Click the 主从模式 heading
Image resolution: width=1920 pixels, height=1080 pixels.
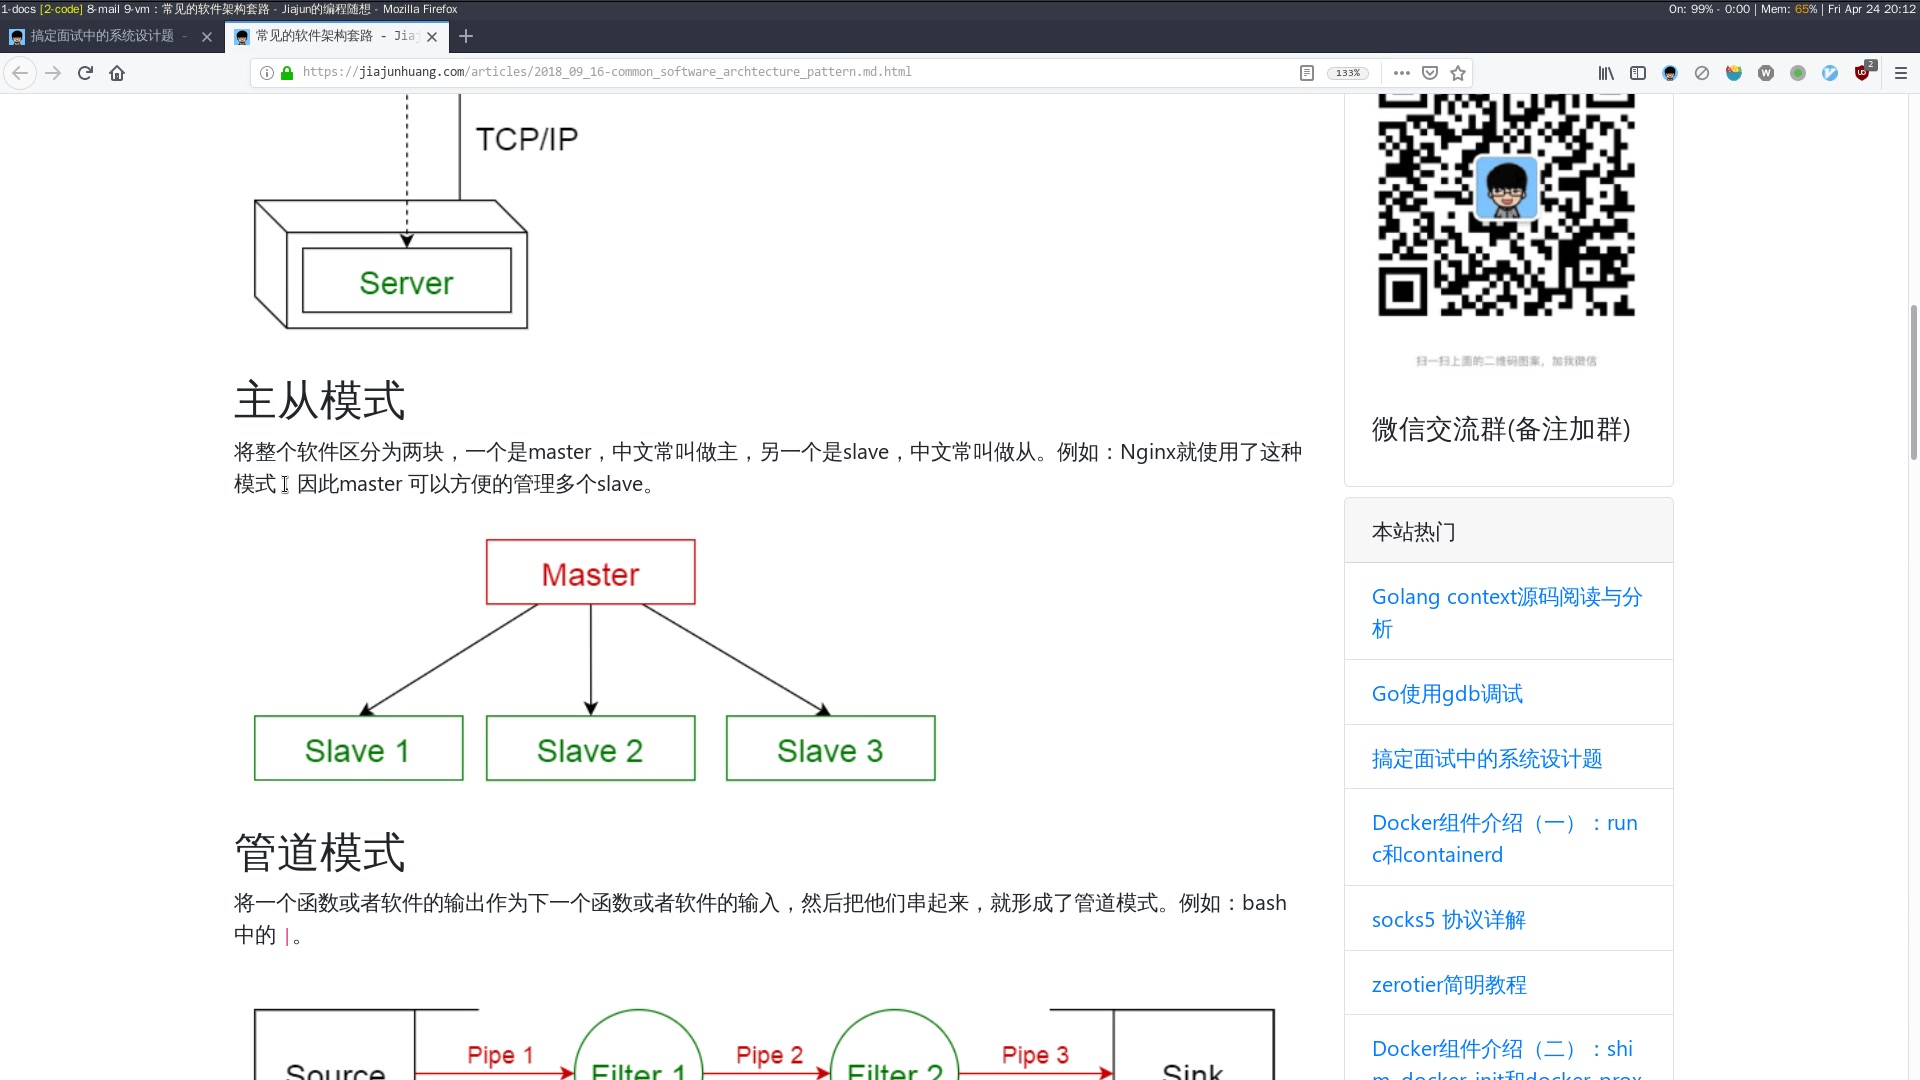tap(320, 400)
